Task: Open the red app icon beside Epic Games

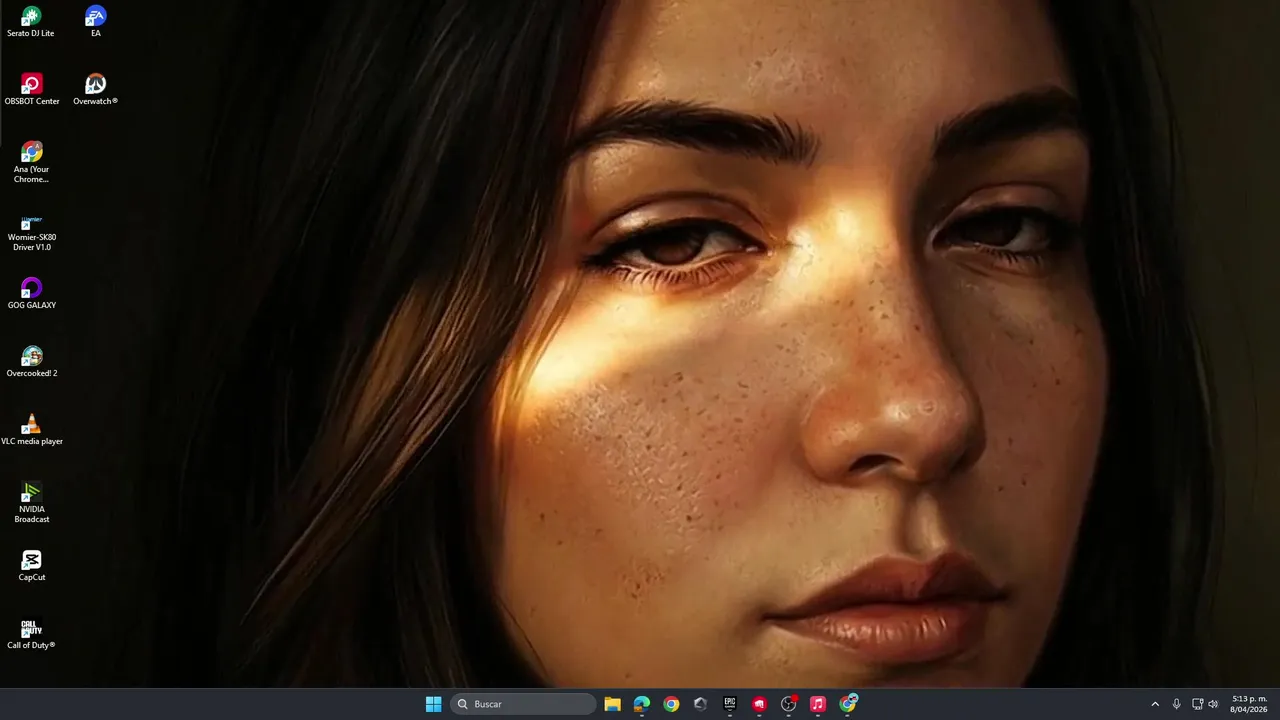Action: [x=759, y=704]
